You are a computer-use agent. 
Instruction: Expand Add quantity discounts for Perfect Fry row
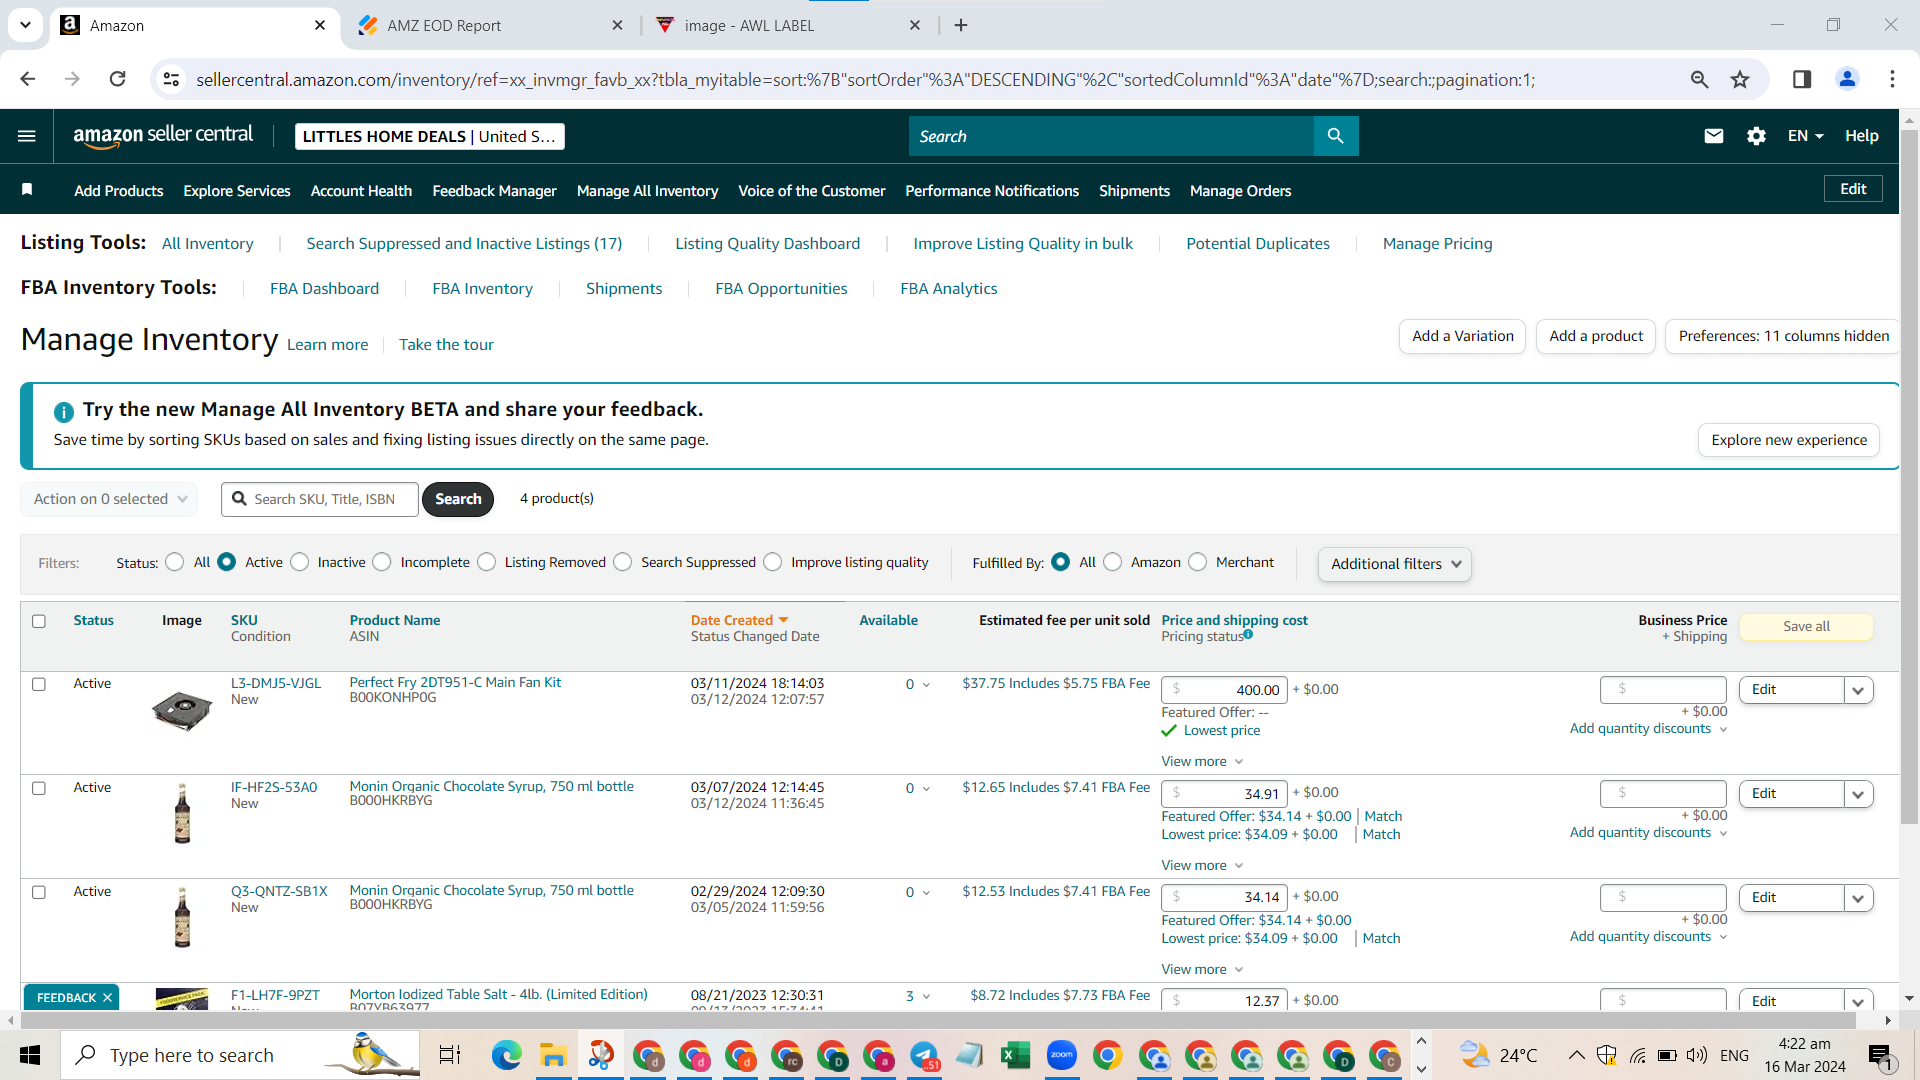[1648, 729]
